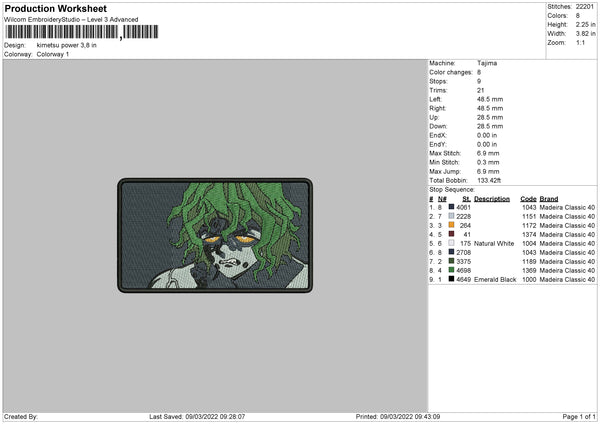Click the 'Natural White' description
This screenshot has width=600, height=424.
pyautogui.click(x=494, y=243)
